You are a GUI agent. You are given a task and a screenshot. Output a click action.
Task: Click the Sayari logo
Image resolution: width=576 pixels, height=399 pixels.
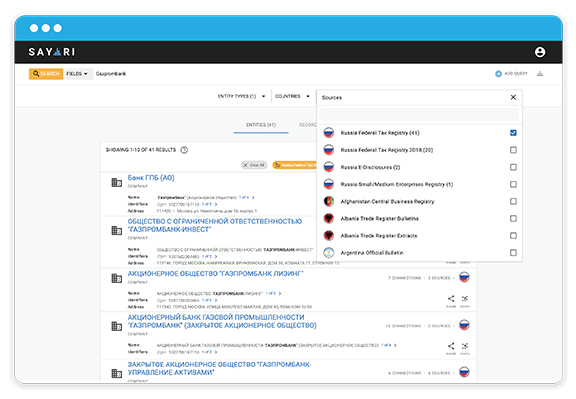click(51, 52)
